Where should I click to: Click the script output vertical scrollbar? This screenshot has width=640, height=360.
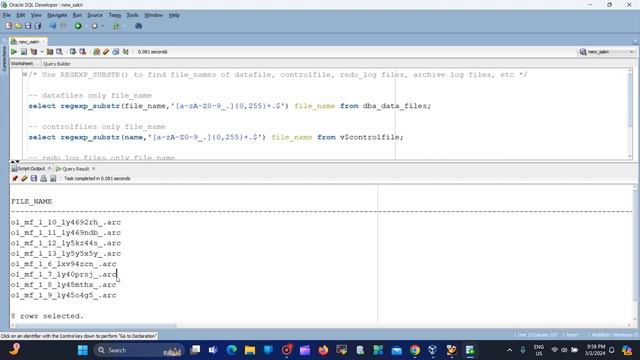[635, 253]
